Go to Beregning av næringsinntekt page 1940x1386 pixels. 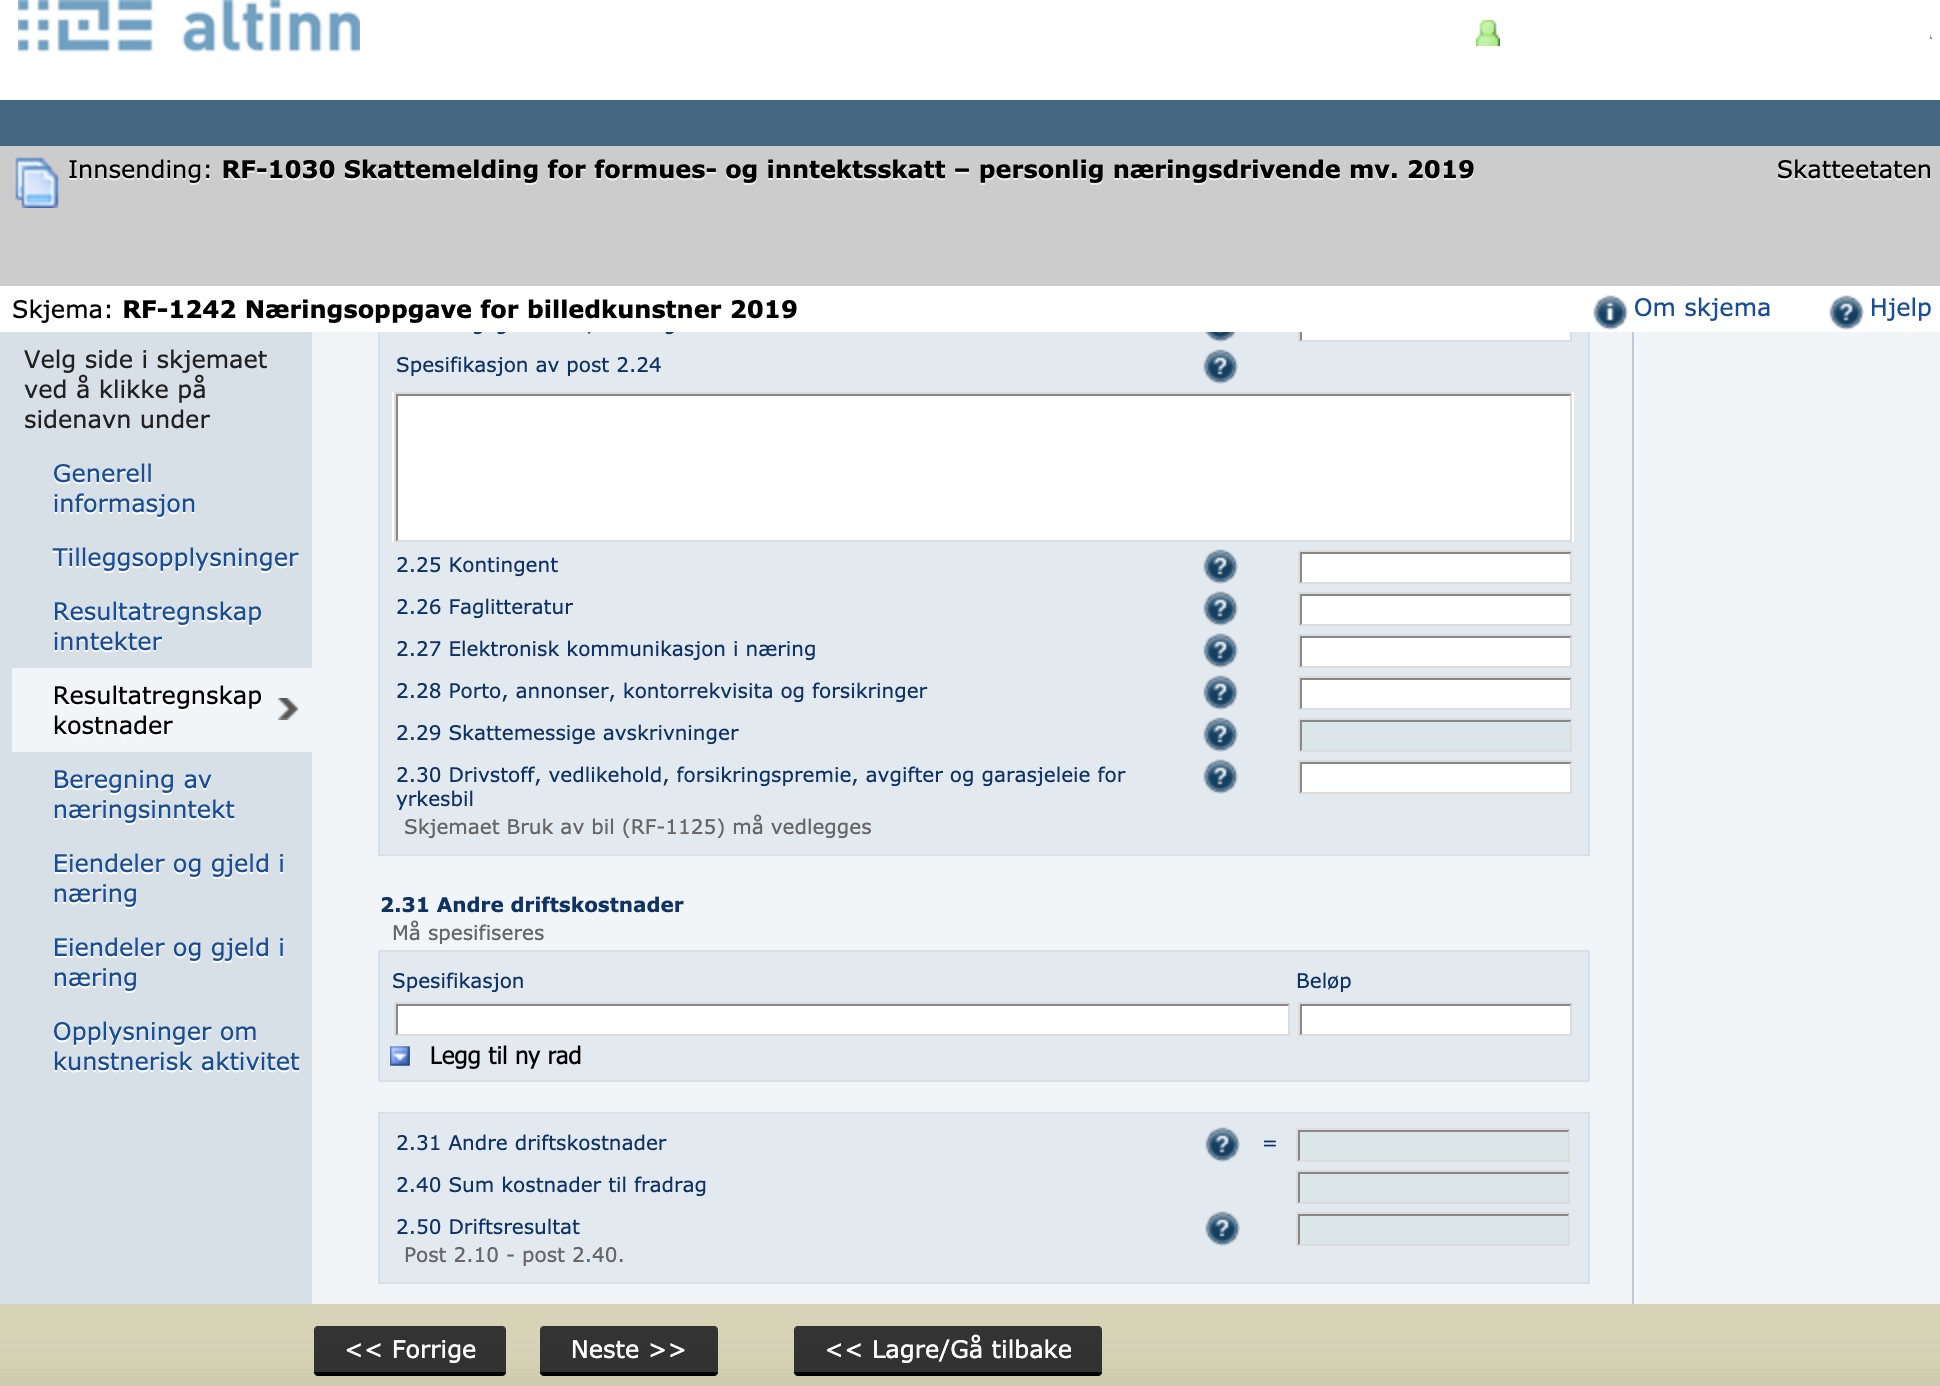coord(143,794)
